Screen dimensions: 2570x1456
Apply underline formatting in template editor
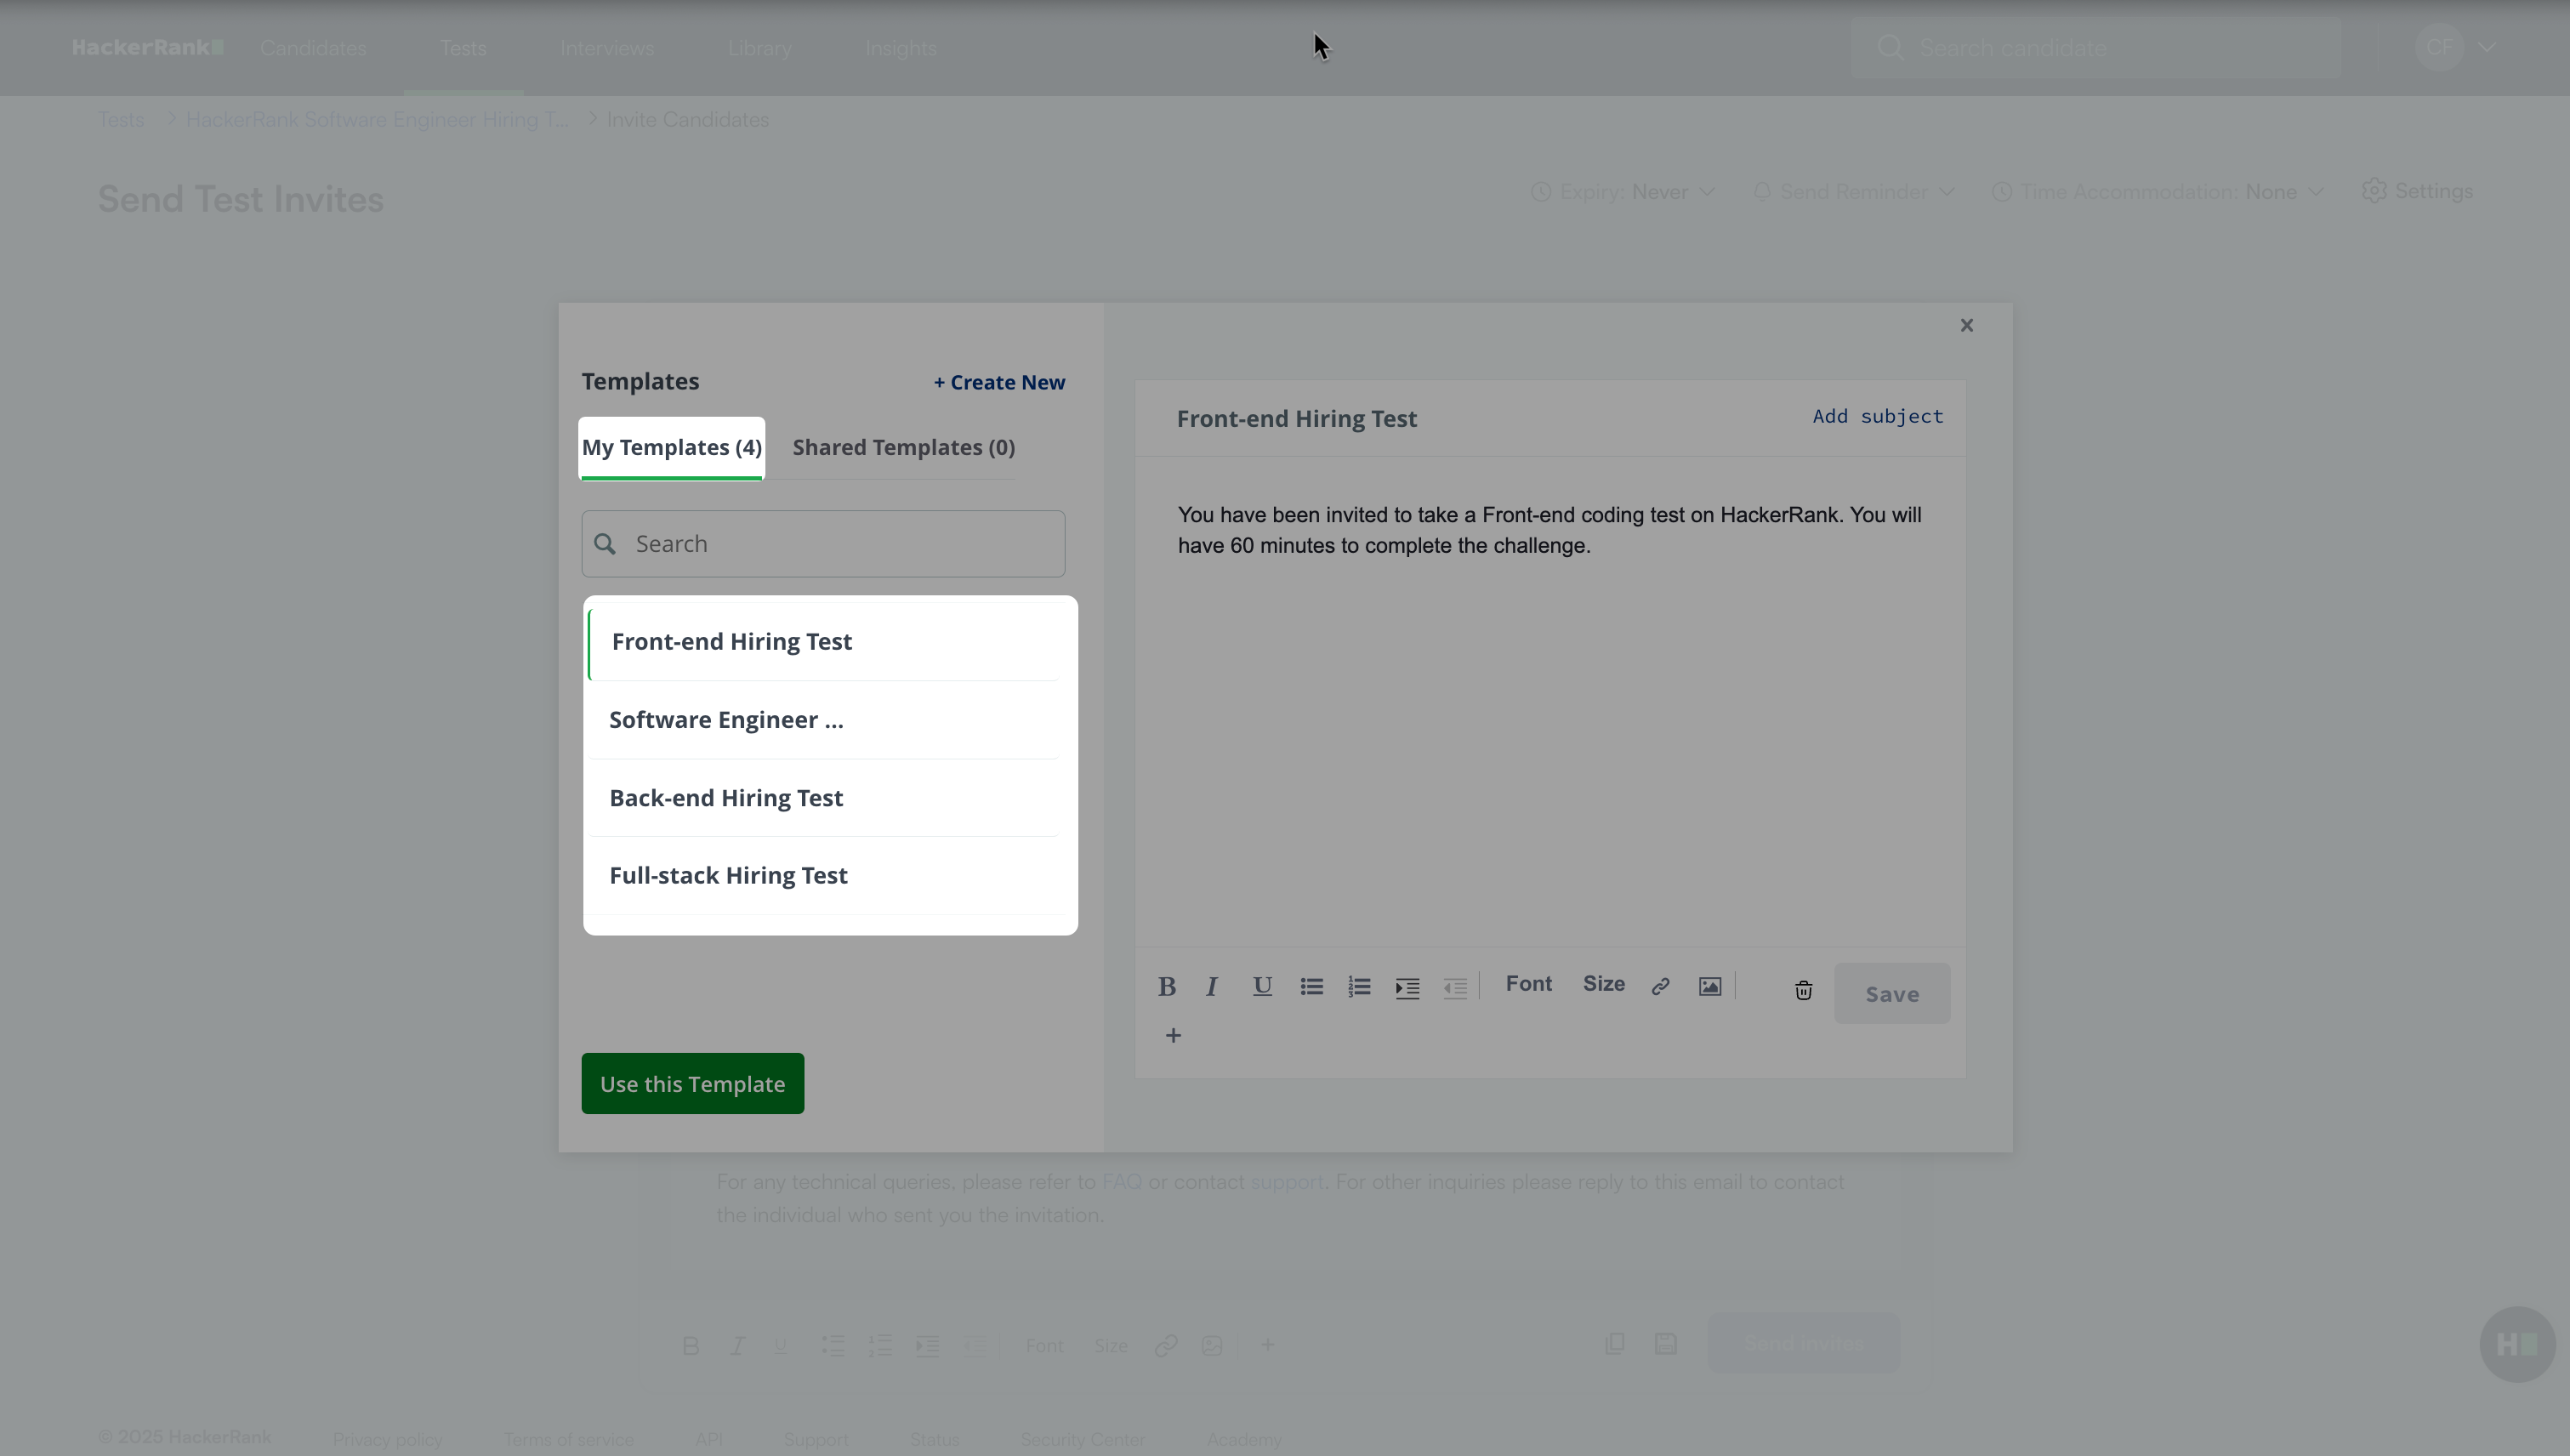1262,987
